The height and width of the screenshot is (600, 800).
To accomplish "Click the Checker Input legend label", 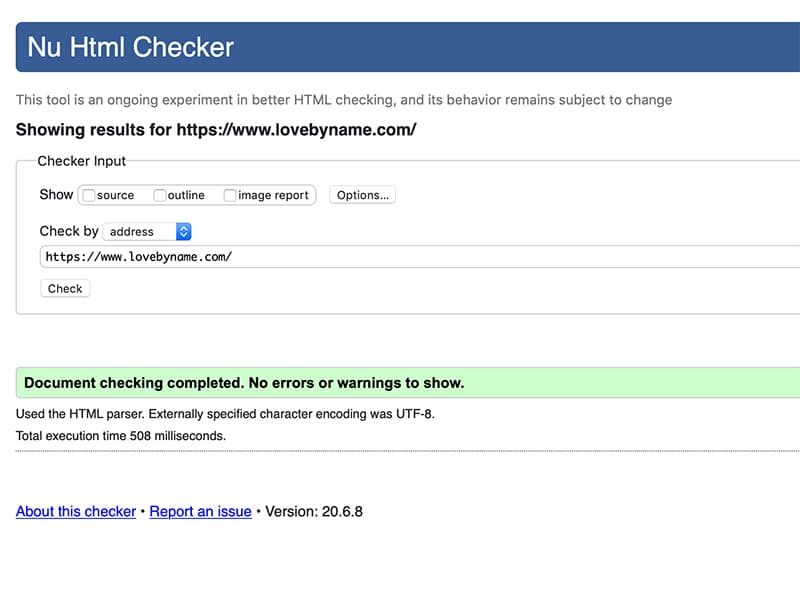I will pyautogui.click(x=82, y=161).
